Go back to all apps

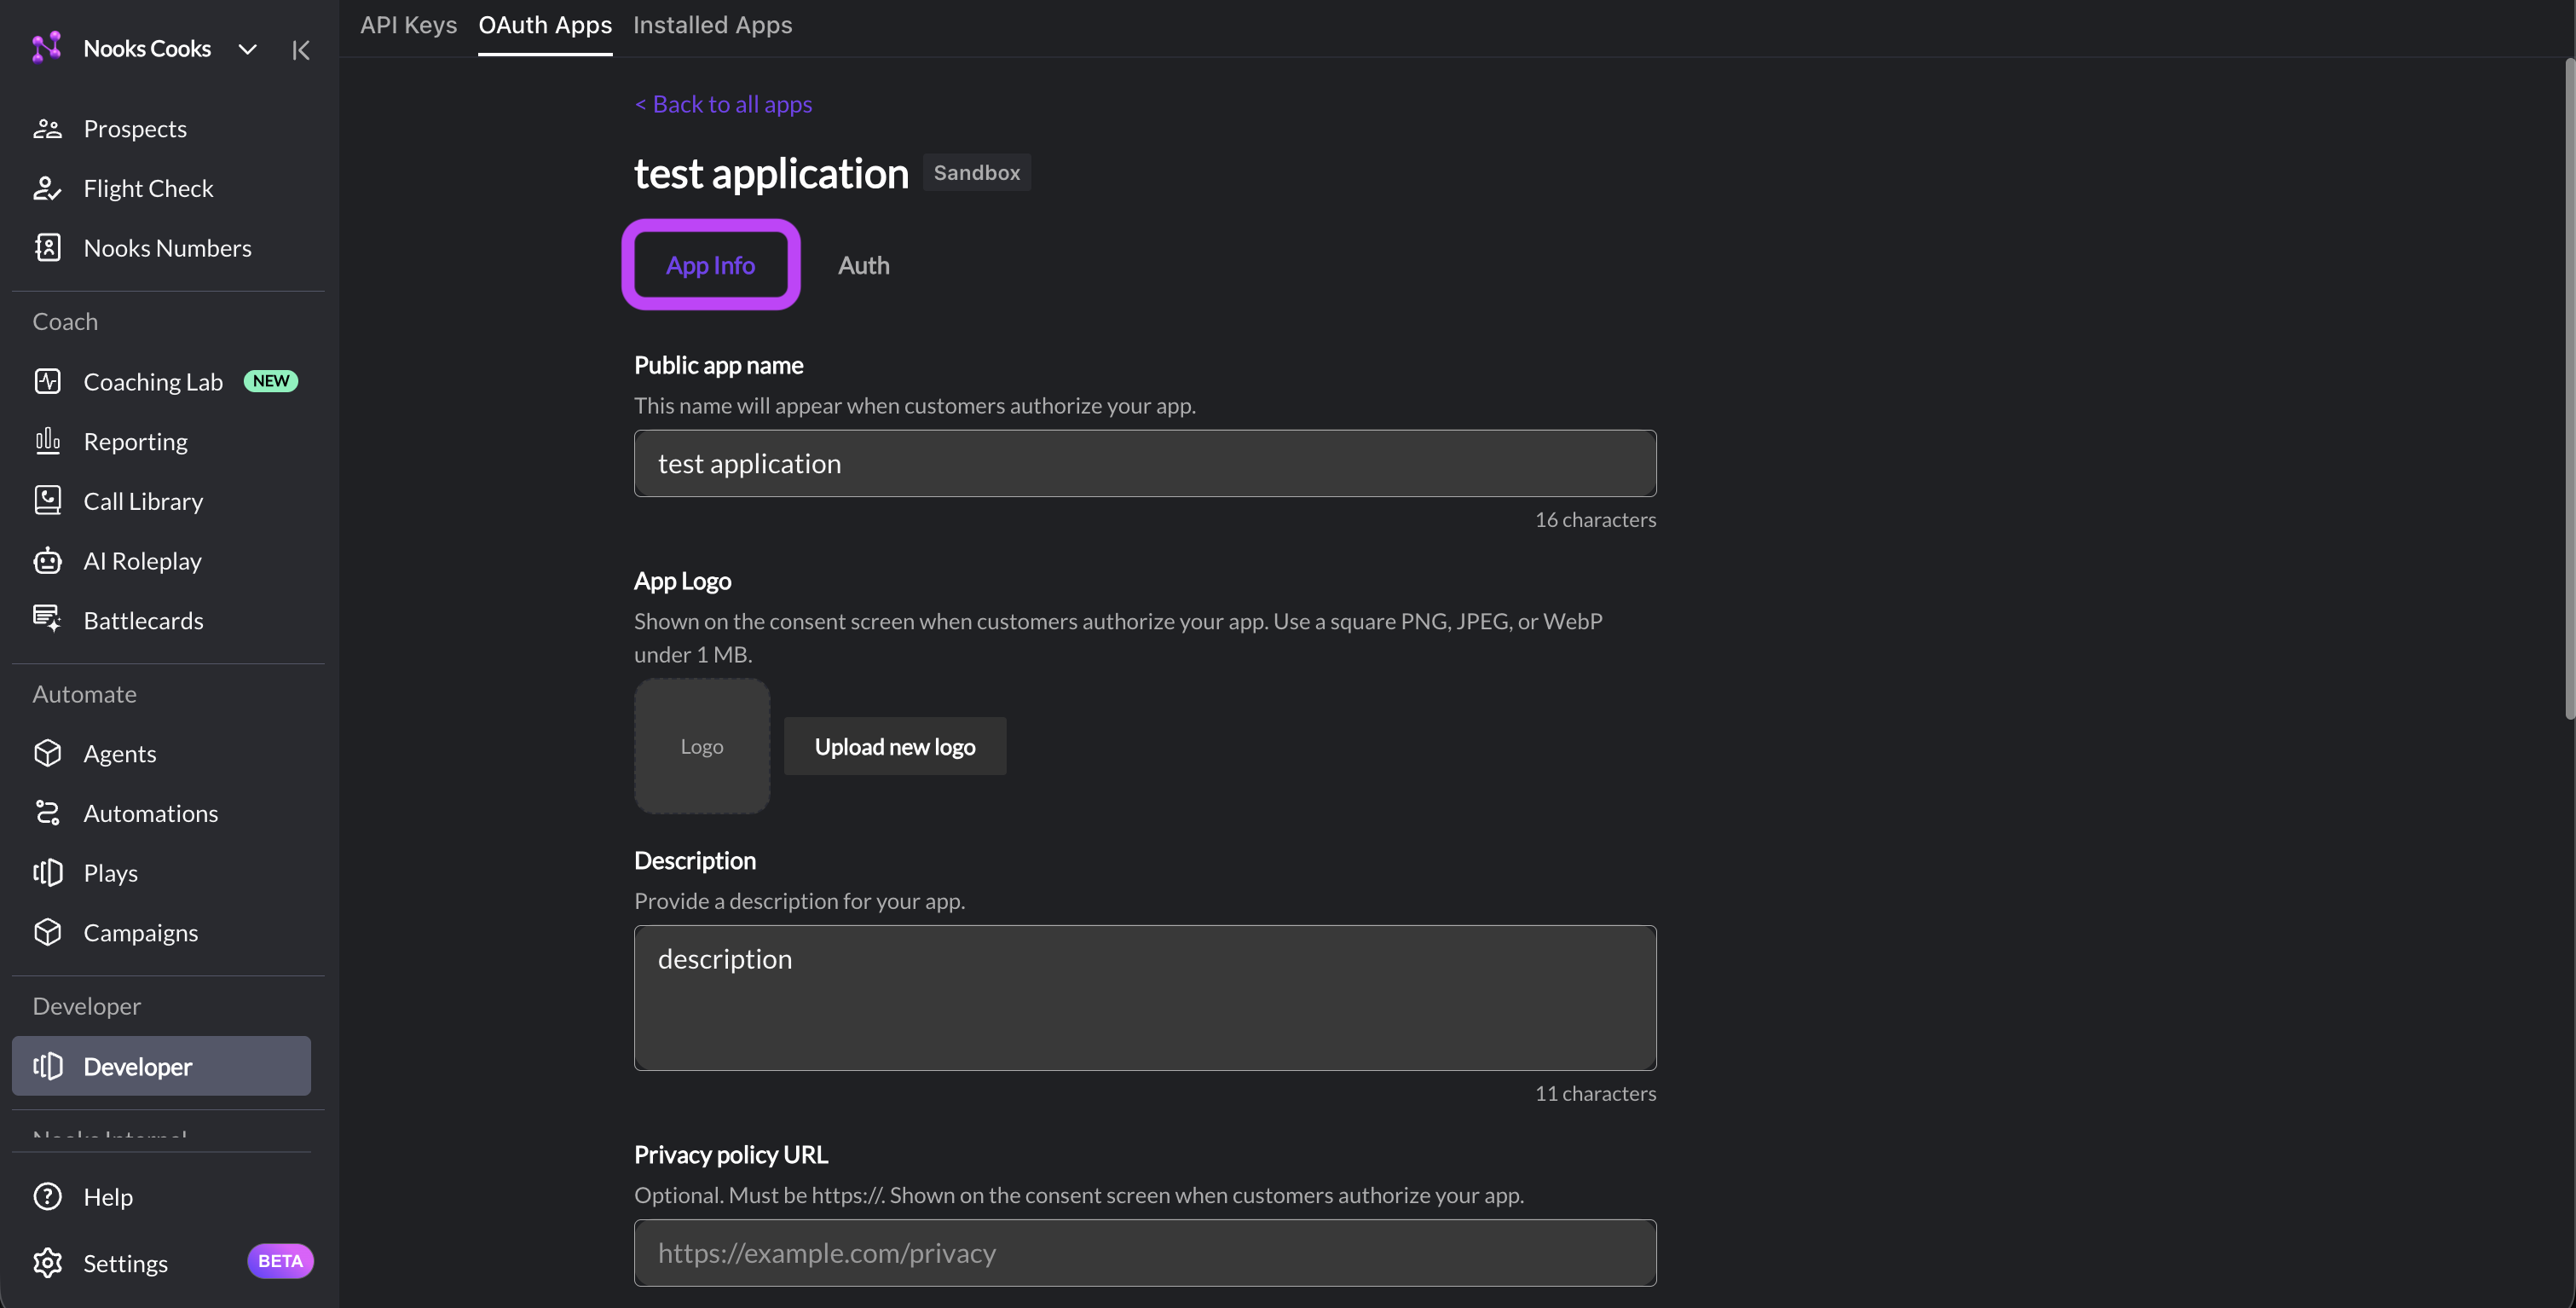tap(723, 104)
